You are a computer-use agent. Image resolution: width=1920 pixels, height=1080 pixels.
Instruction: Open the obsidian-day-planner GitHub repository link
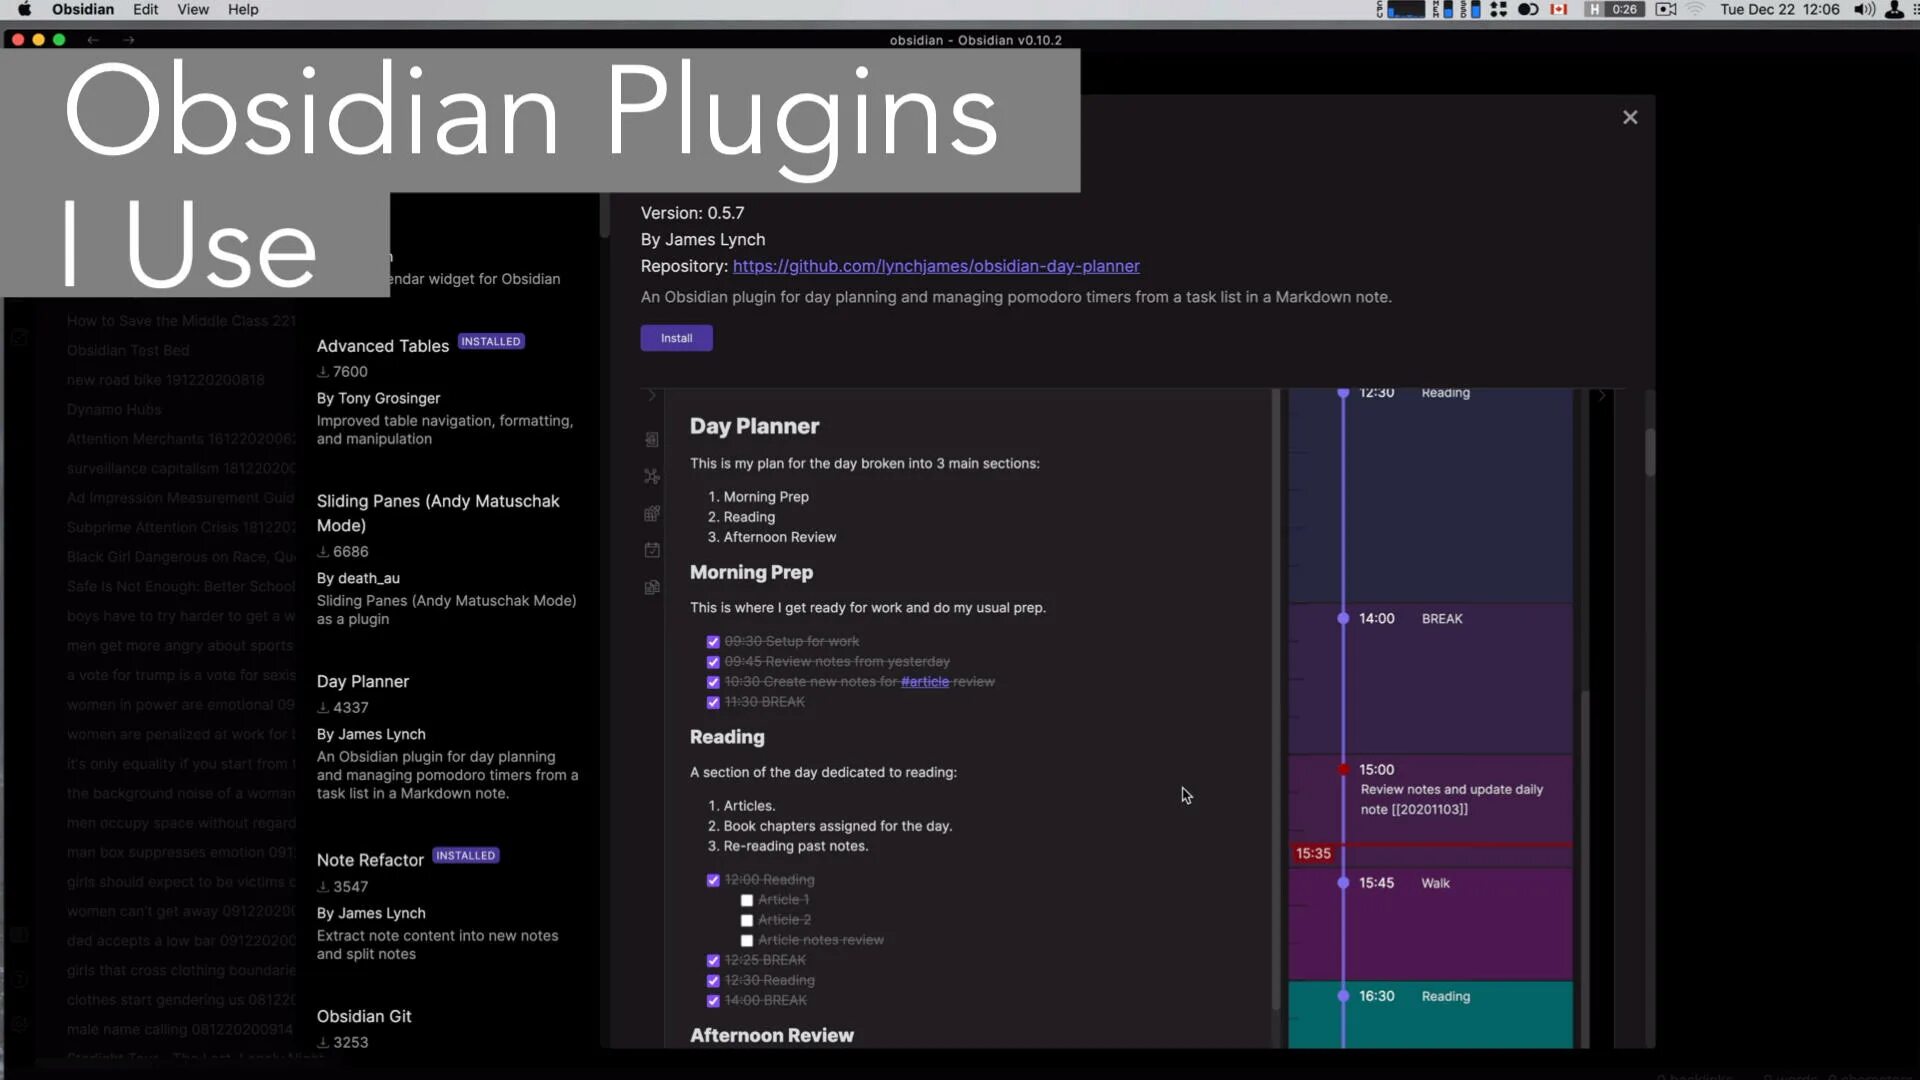pos(935,266)
